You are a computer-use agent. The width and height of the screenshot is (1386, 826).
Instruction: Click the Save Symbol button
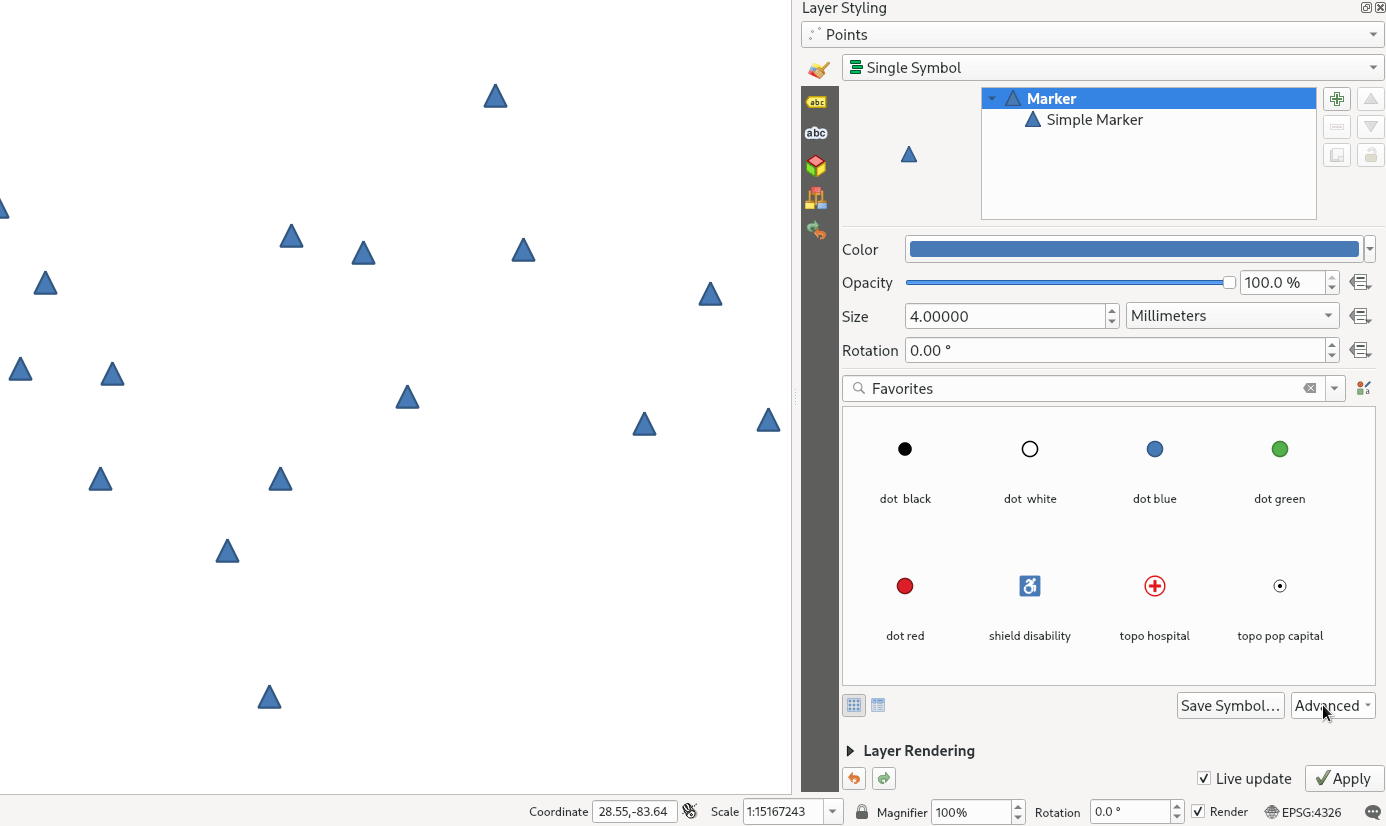[x=1230, y=706]
